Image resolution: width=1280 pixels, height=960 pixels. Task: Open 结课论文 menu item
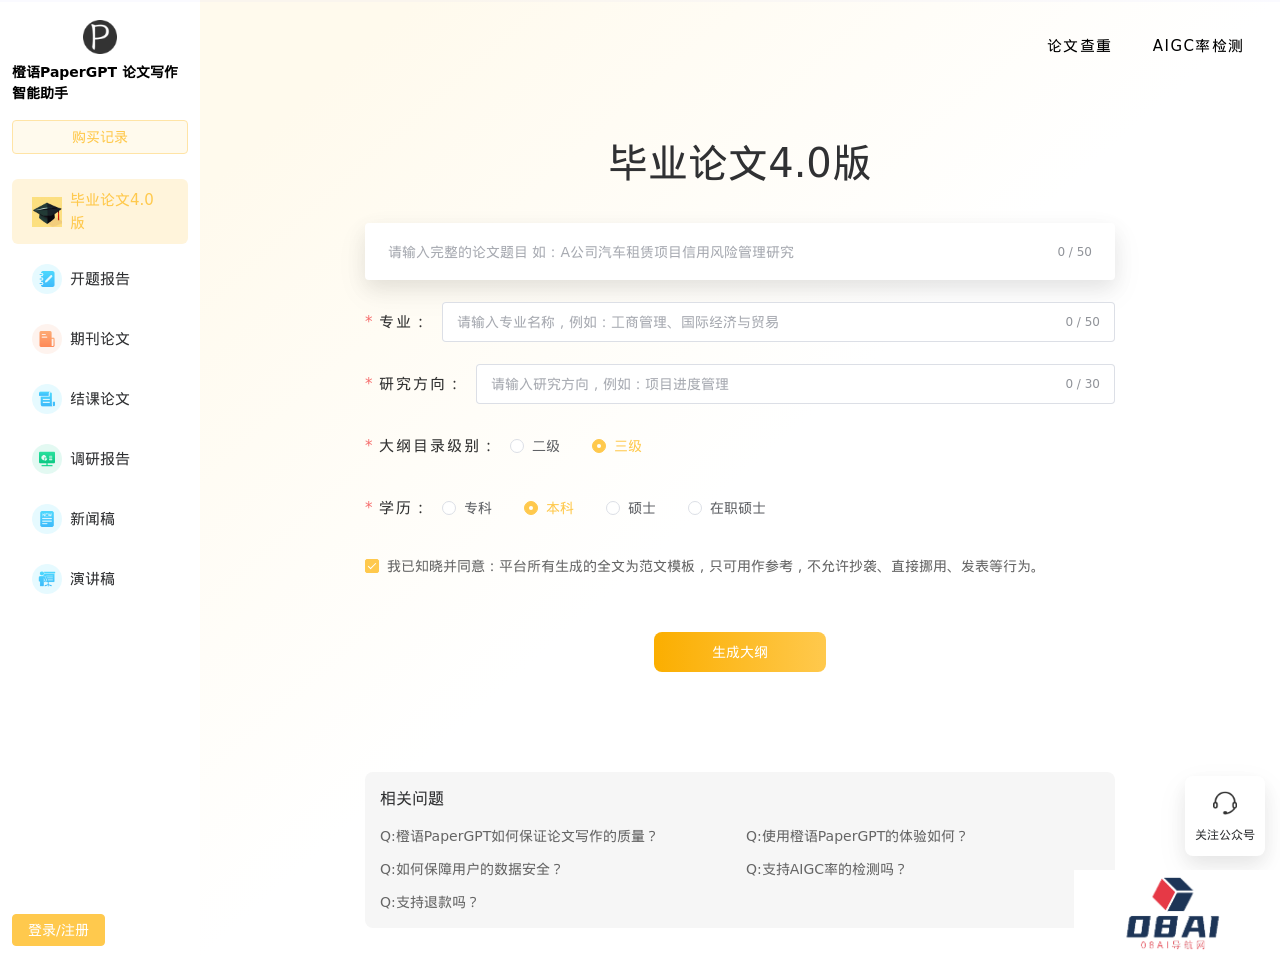click(100, 399)
